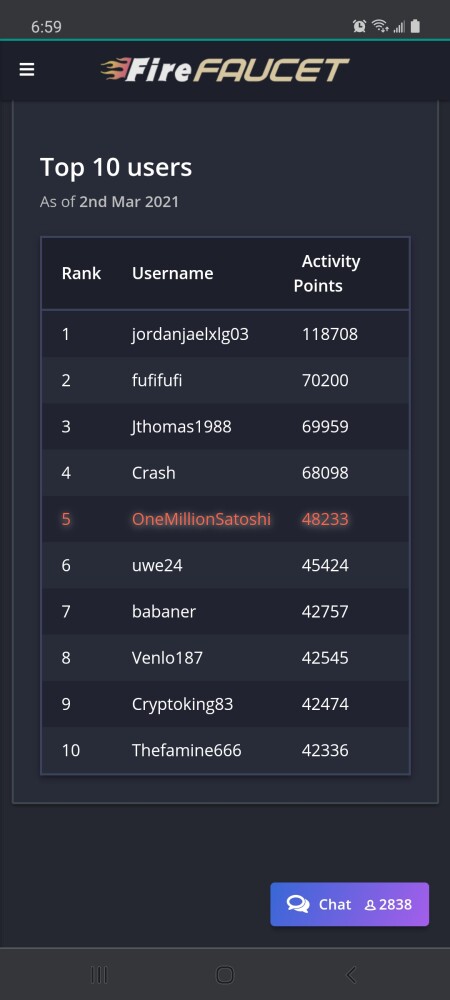
Task: Select username Cryptoking83
Action: tap(182, 704)
